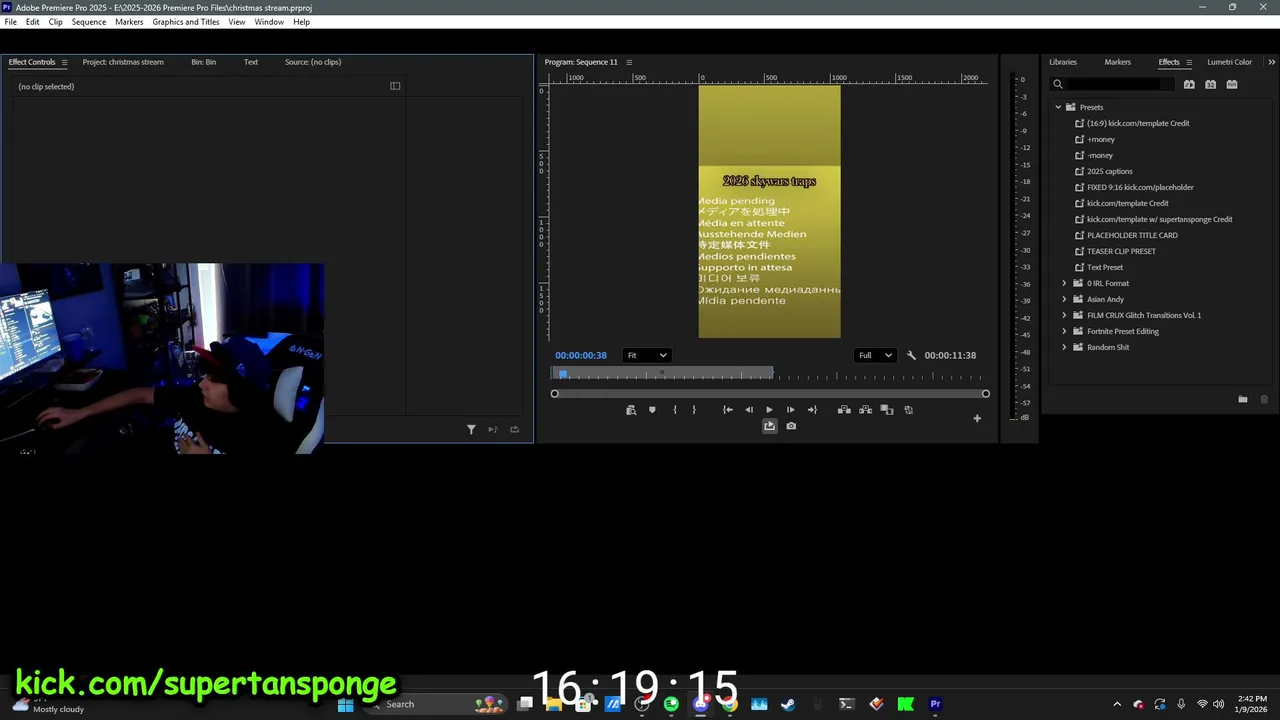The image size is (1280, 720).
Task: Select the +money preset
Action: click(x=1100, y=139)
